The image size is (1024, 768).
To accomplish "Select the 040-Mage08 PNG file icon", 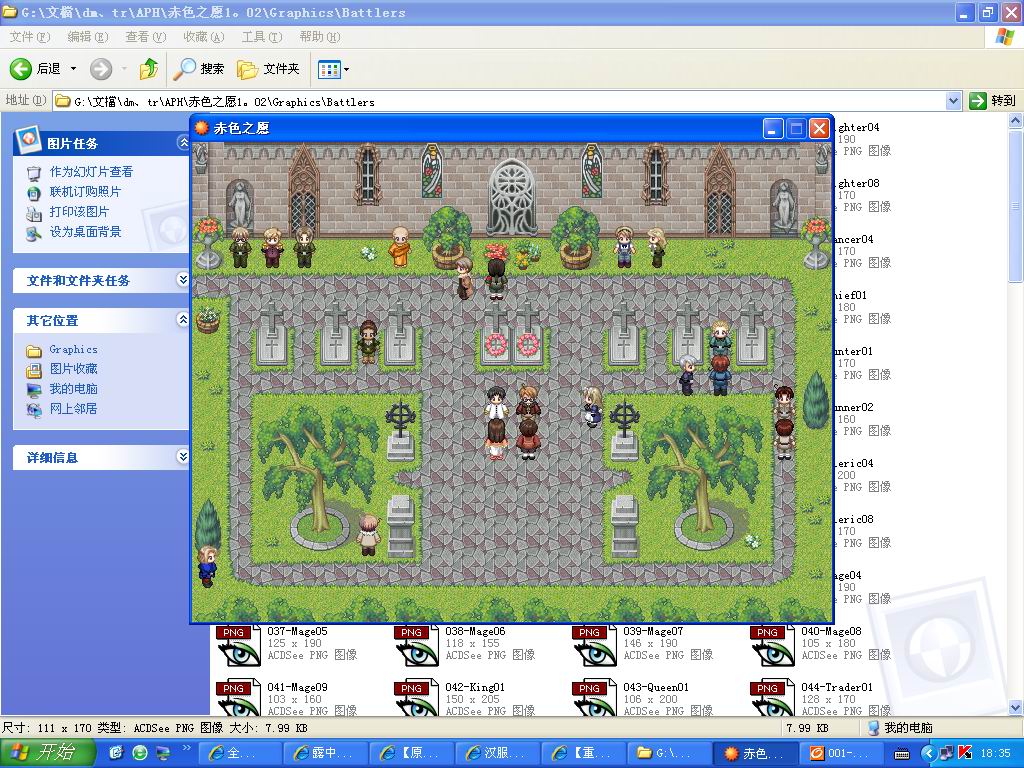I will pos(773,646).
